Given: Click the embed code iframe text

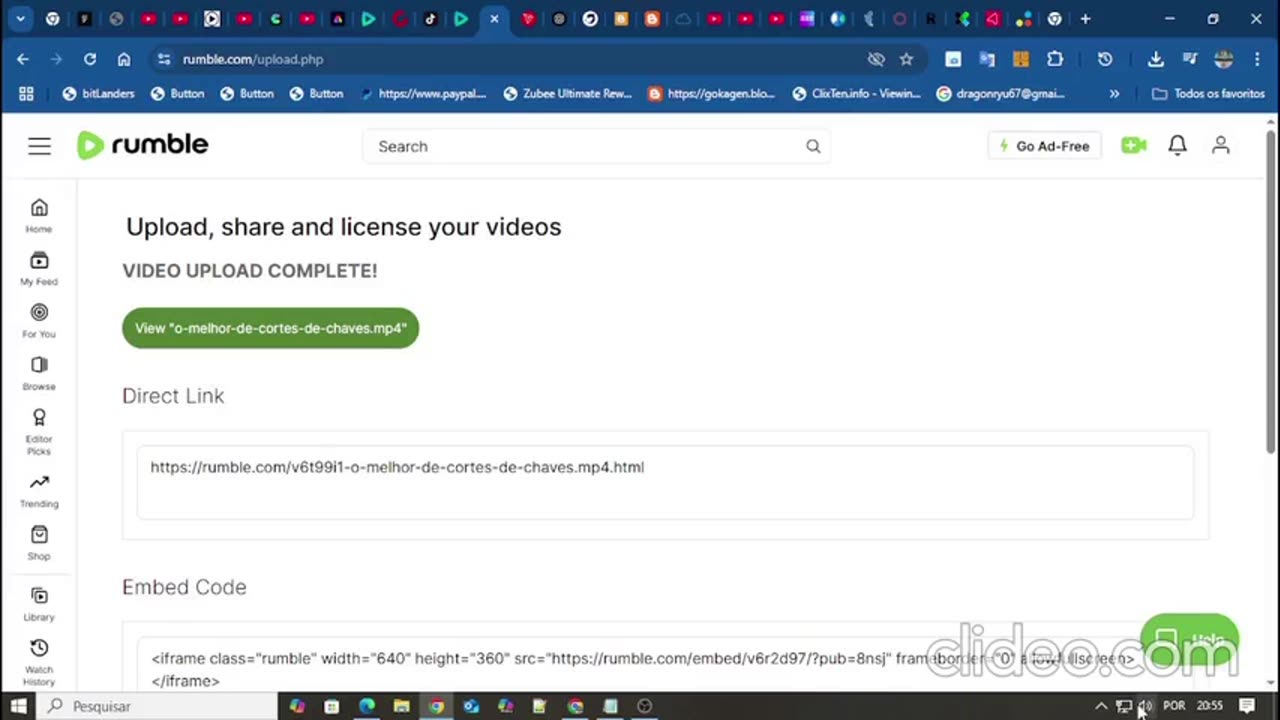Looking at the screenshot, I should point(643,669).
